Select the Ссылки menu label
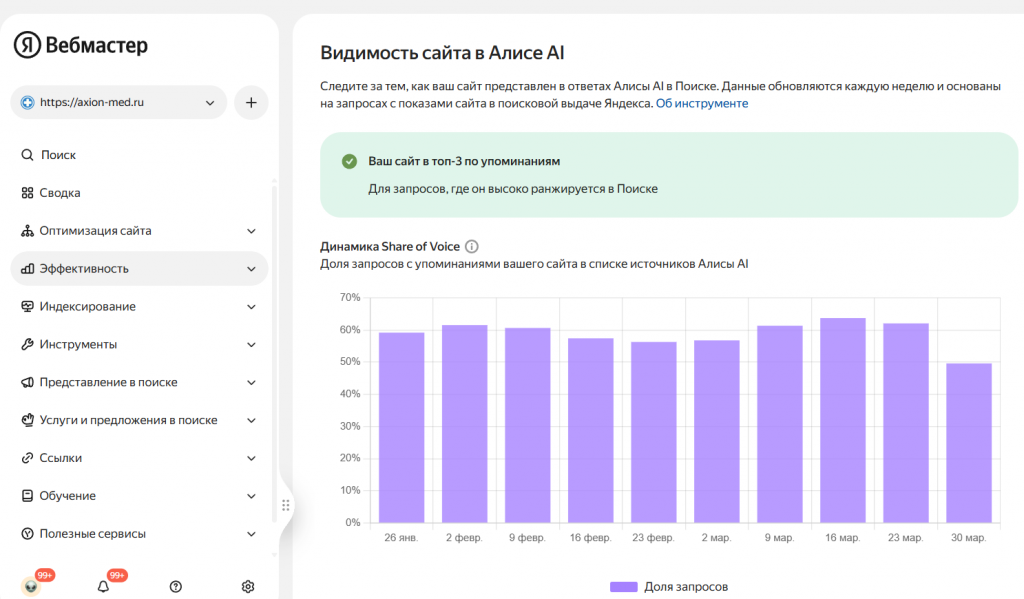 tap(61, 458)
